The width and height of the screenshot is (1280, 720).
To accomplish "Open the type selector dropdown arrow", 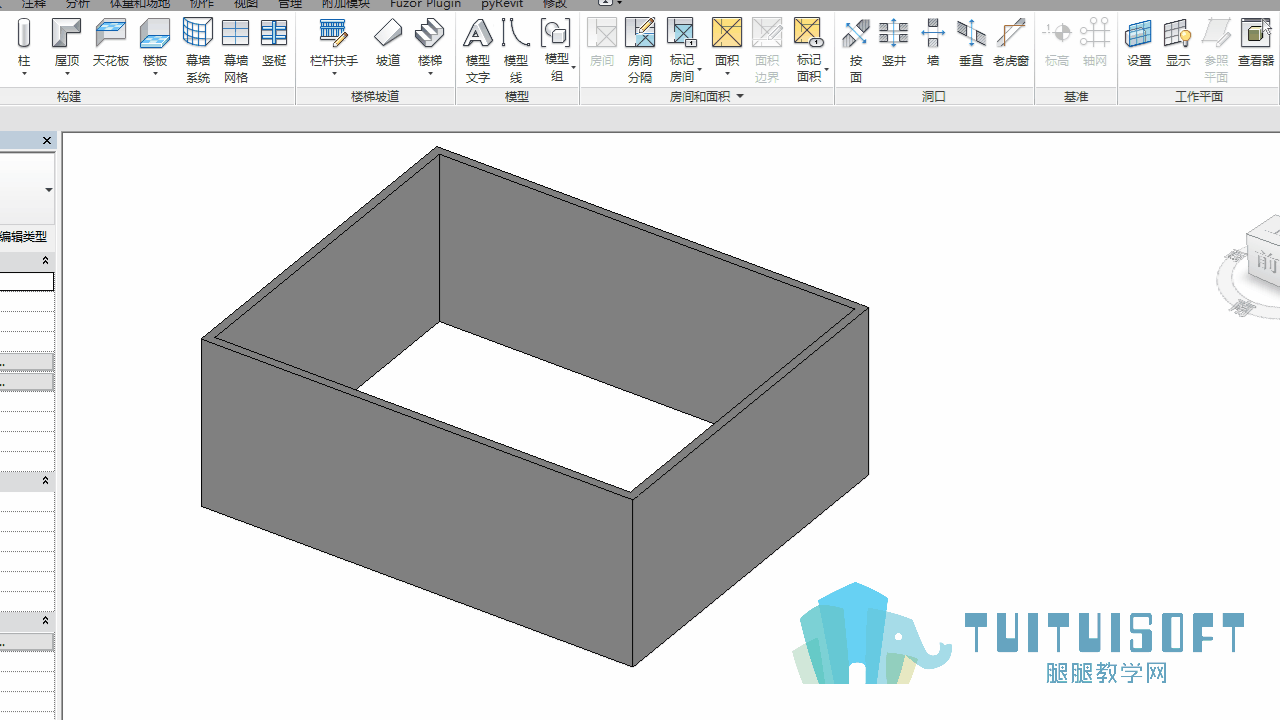I will tap(48, 190).
